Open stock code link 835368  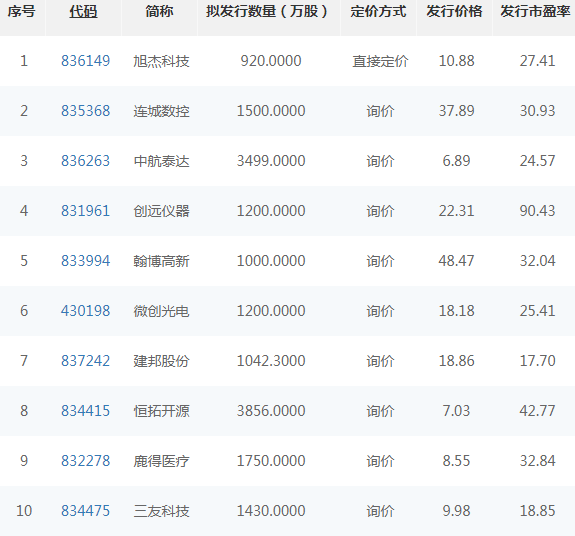pos(85,111)
